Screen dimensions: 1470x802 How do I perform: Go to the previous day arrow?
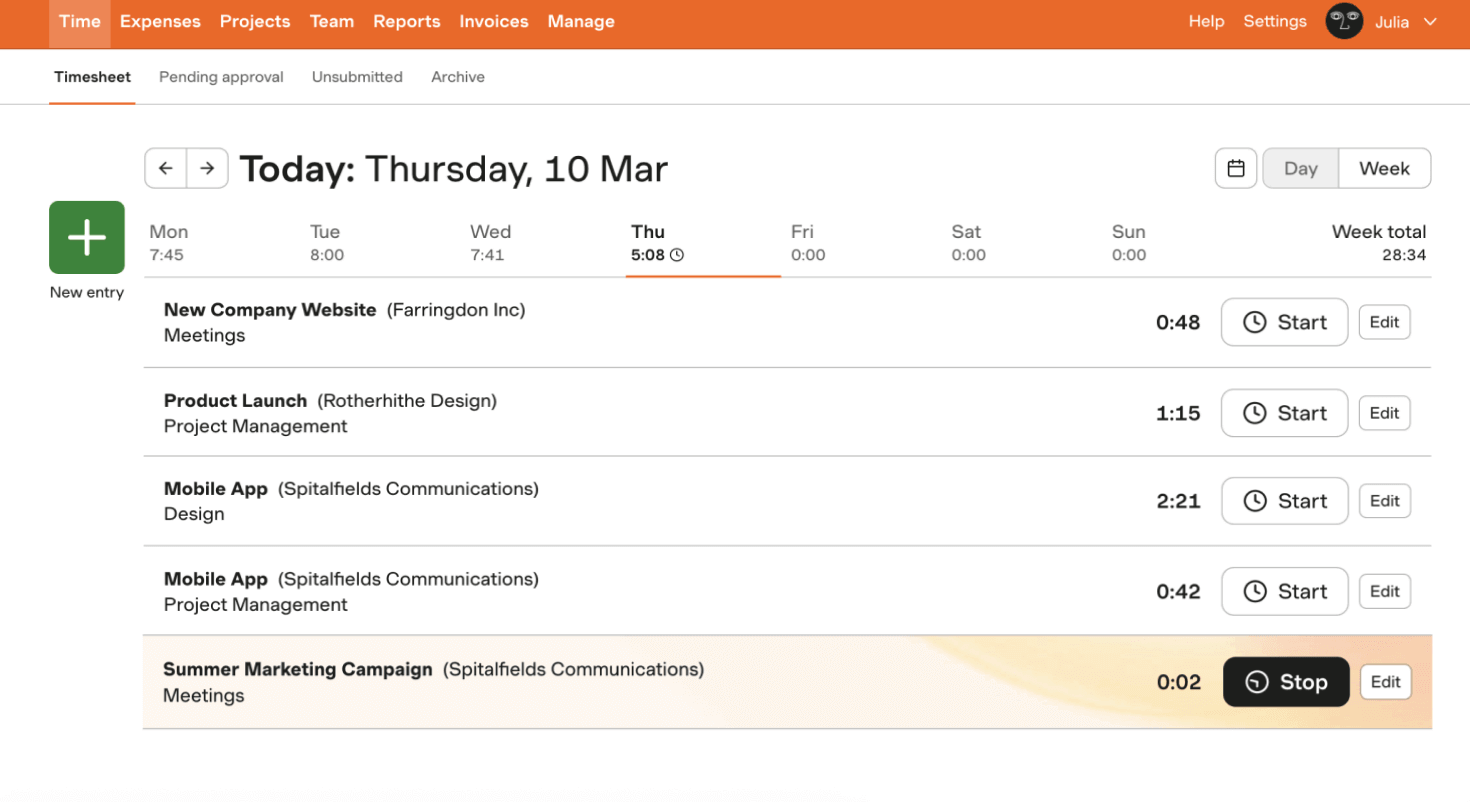pos(166,168)
